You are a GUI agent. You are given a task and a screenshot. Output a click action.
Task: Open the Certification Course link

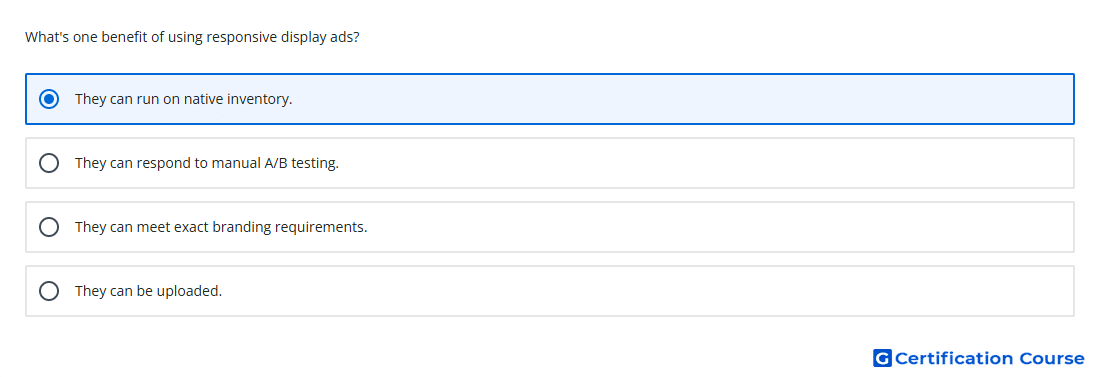(979, 358)
